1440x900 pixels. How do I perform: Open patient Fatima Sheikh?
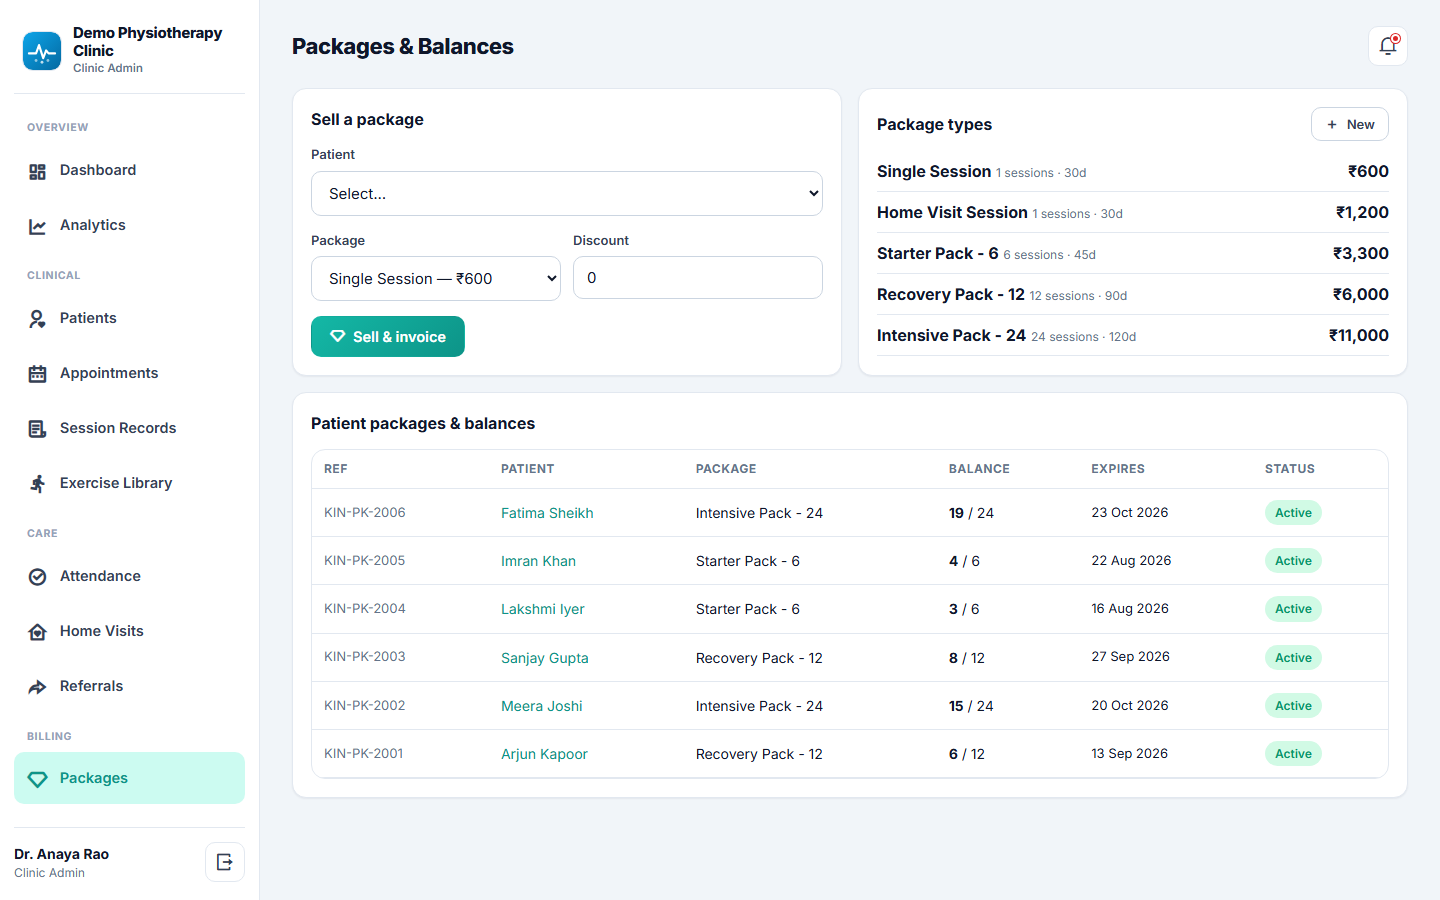click(x=547, y=513)
